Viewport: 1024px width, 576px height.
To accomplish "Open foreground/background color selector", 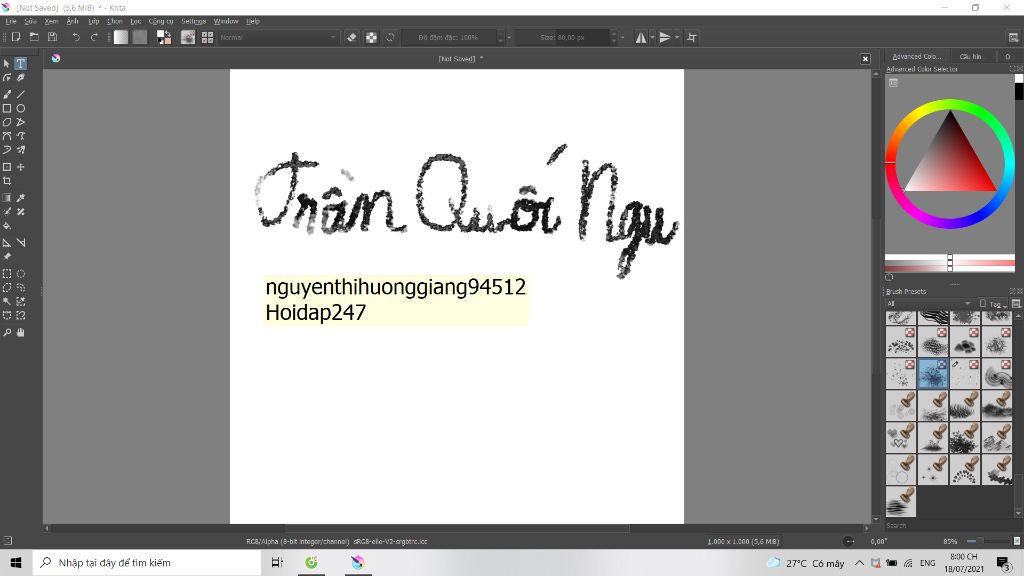I will (x=164, y=37).
